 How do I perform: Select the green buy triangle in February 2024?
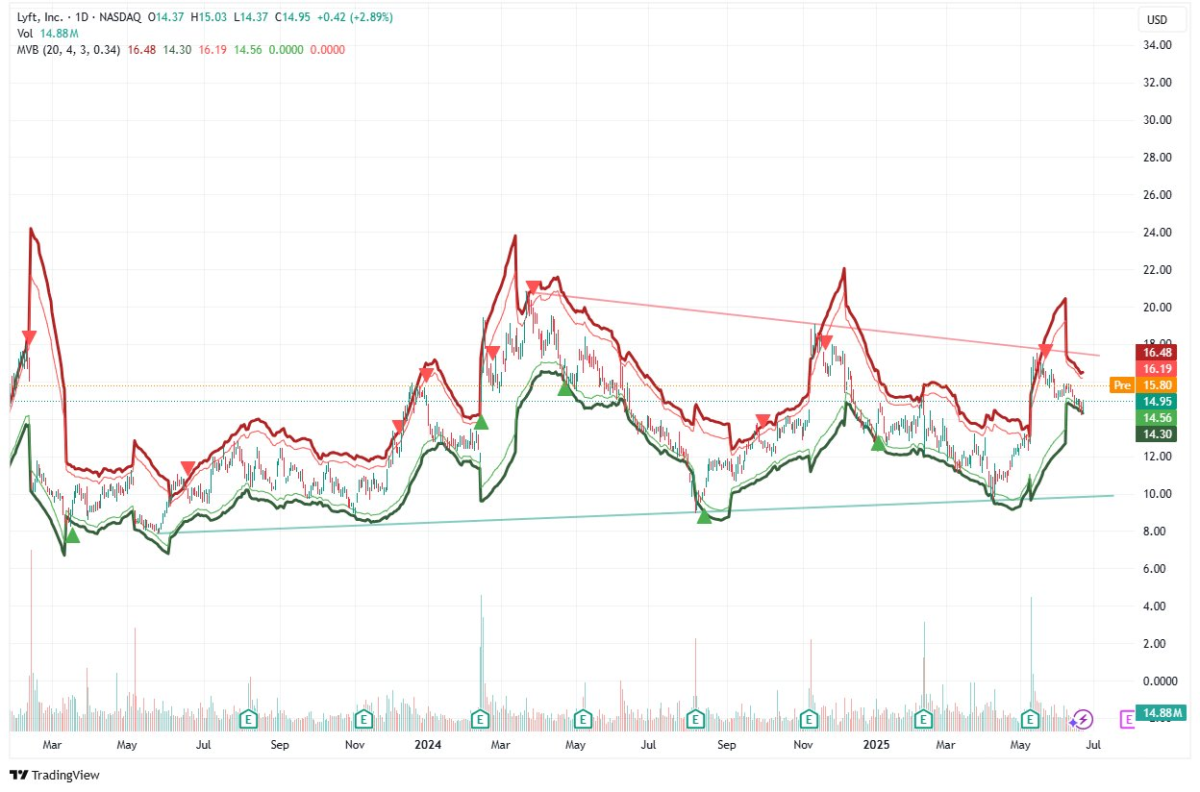click(x=481, y=422)
